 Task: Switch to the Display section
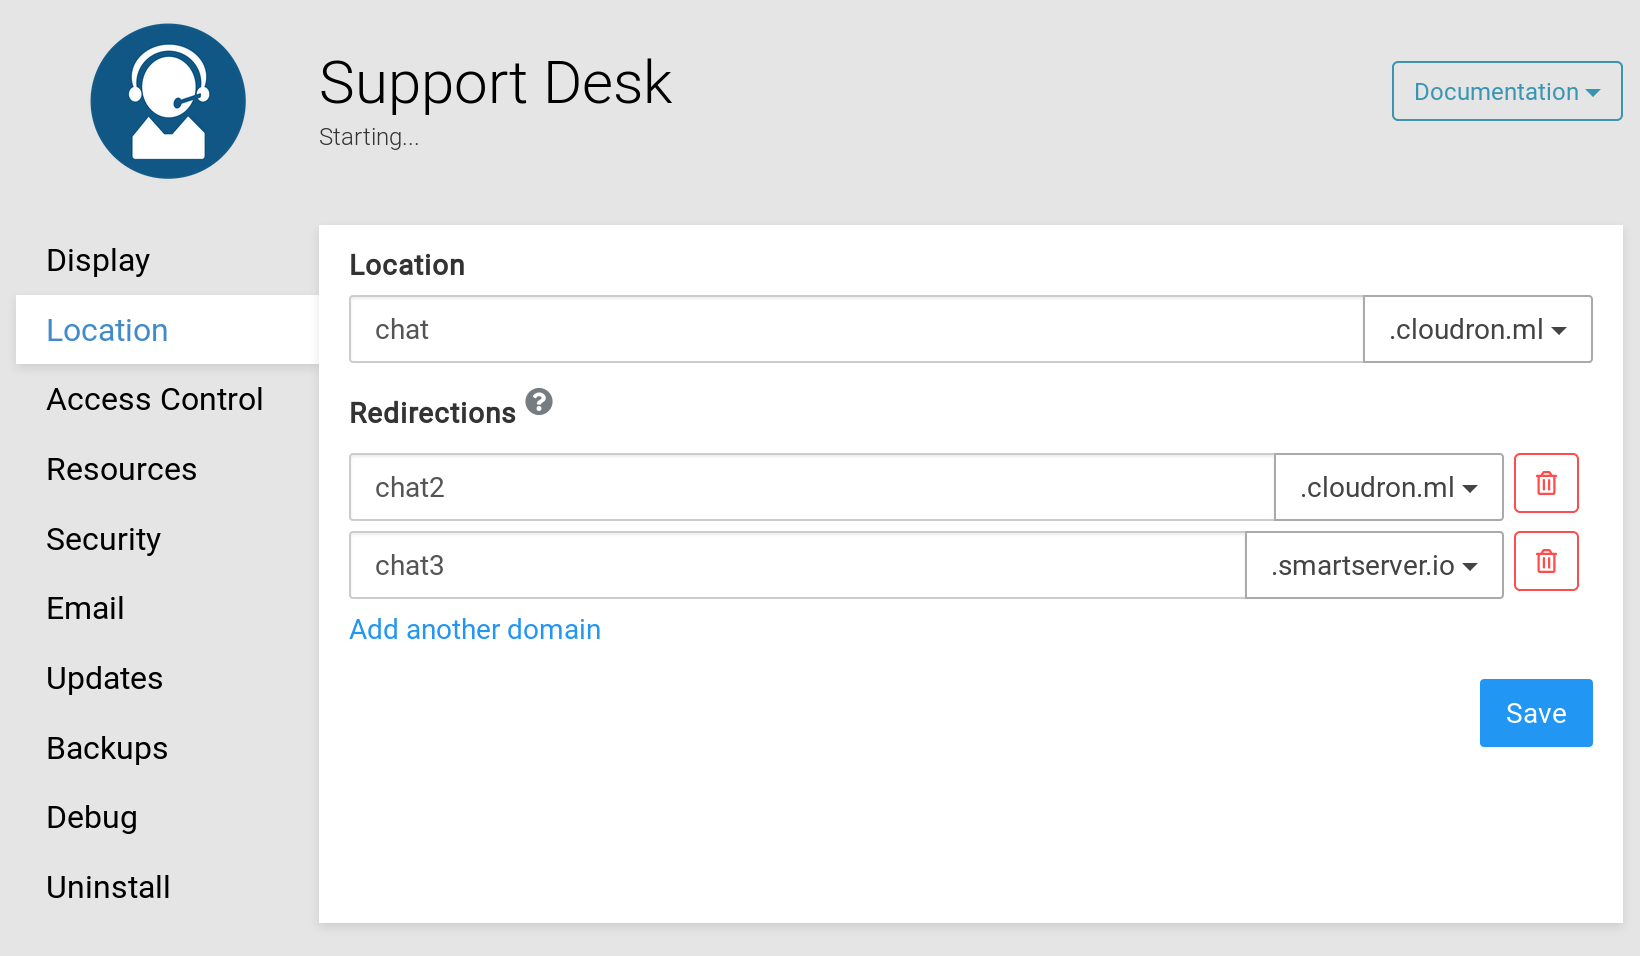[98, 261]
